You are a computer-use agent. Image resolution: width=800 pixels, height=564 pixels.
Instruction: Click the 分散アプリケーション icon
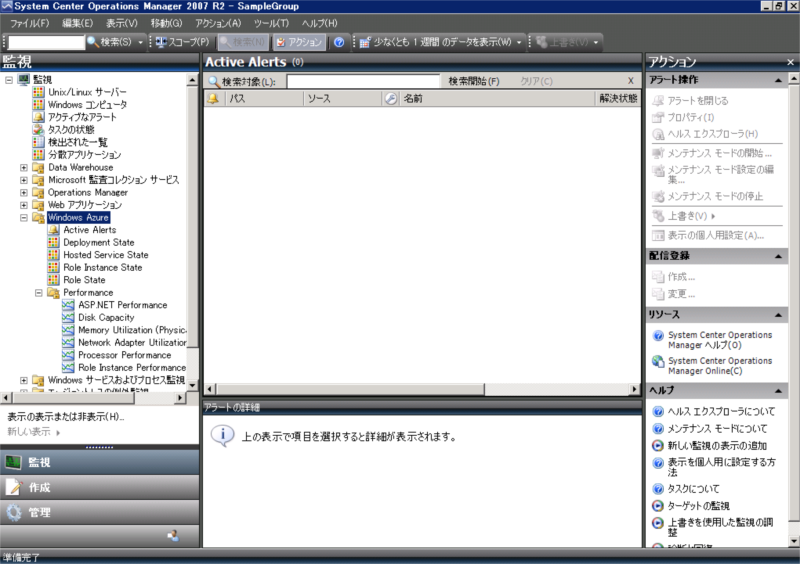[38, 155]
